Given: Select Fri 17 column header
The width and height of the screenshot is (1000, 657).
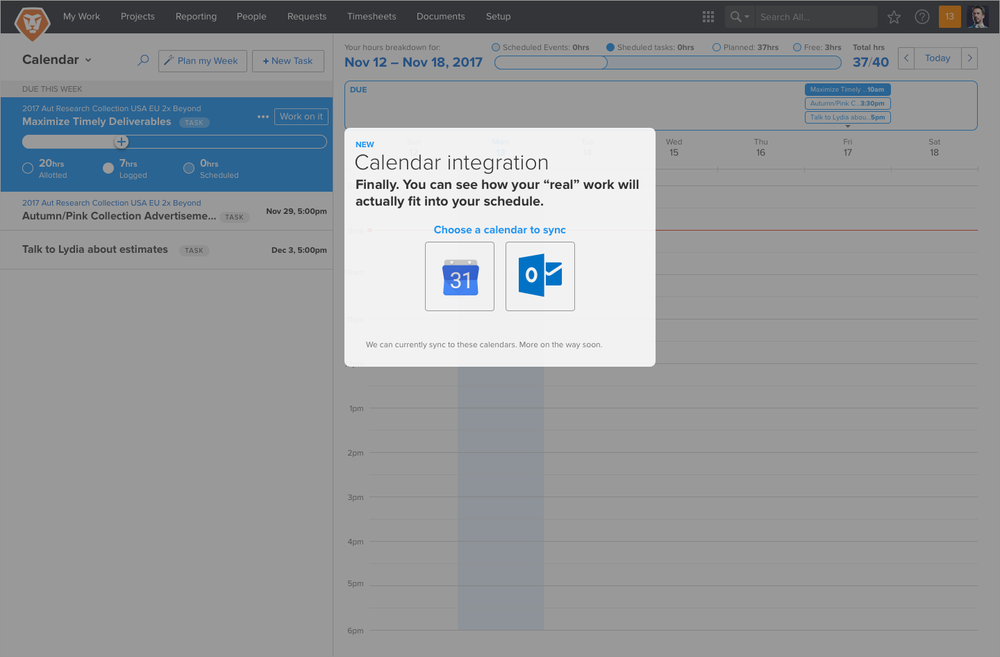Looking at the screenshot, I should pos(848,147).
